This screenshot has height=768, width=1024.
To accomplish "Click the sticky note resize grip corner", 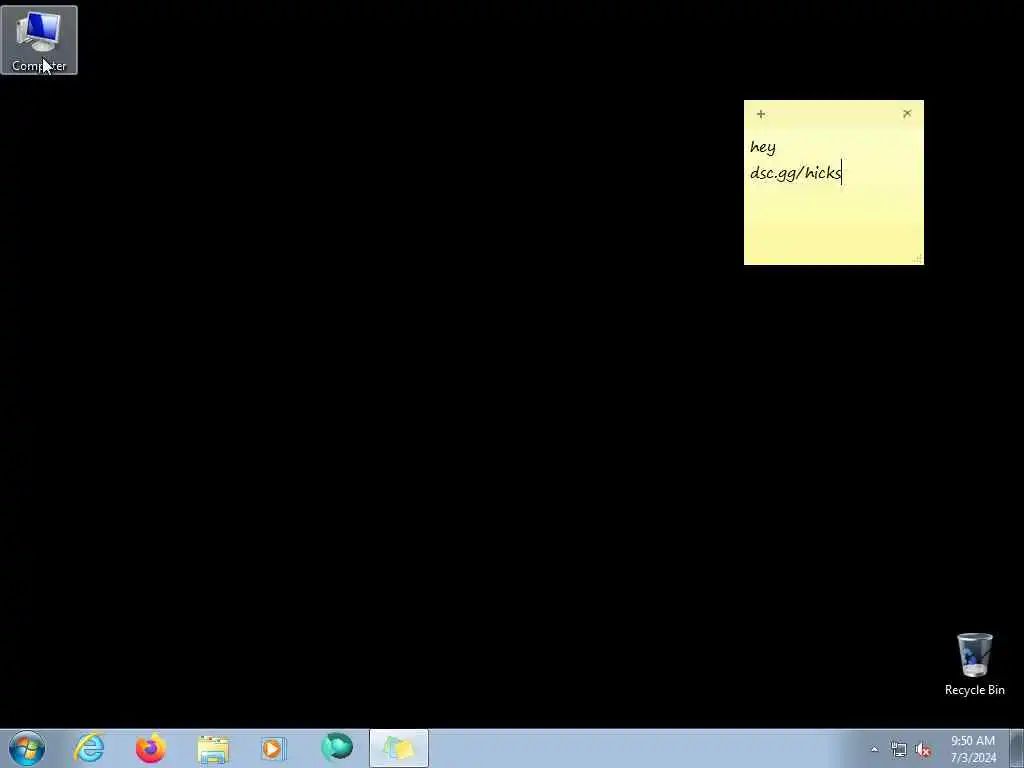I will tap(918, 259).
